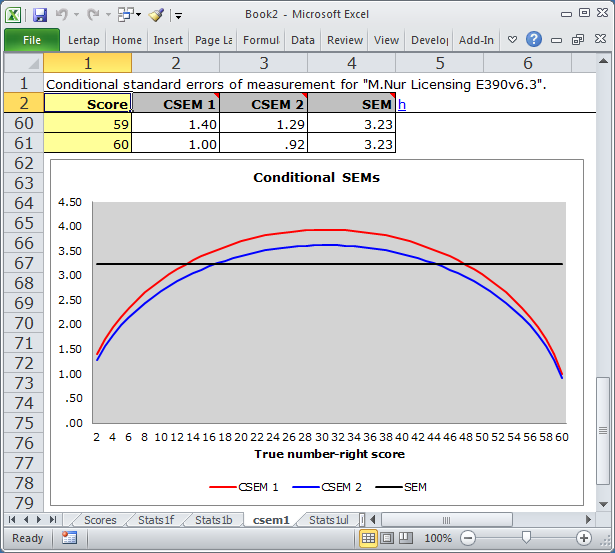Click last-sheet navigation arrow
The image size is (615, 553).
(53, 520)
